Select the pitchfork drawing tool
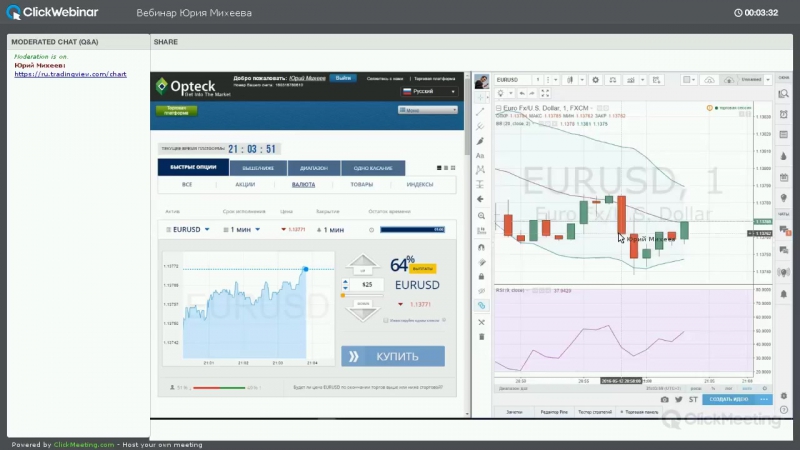 tap(481, 126)
